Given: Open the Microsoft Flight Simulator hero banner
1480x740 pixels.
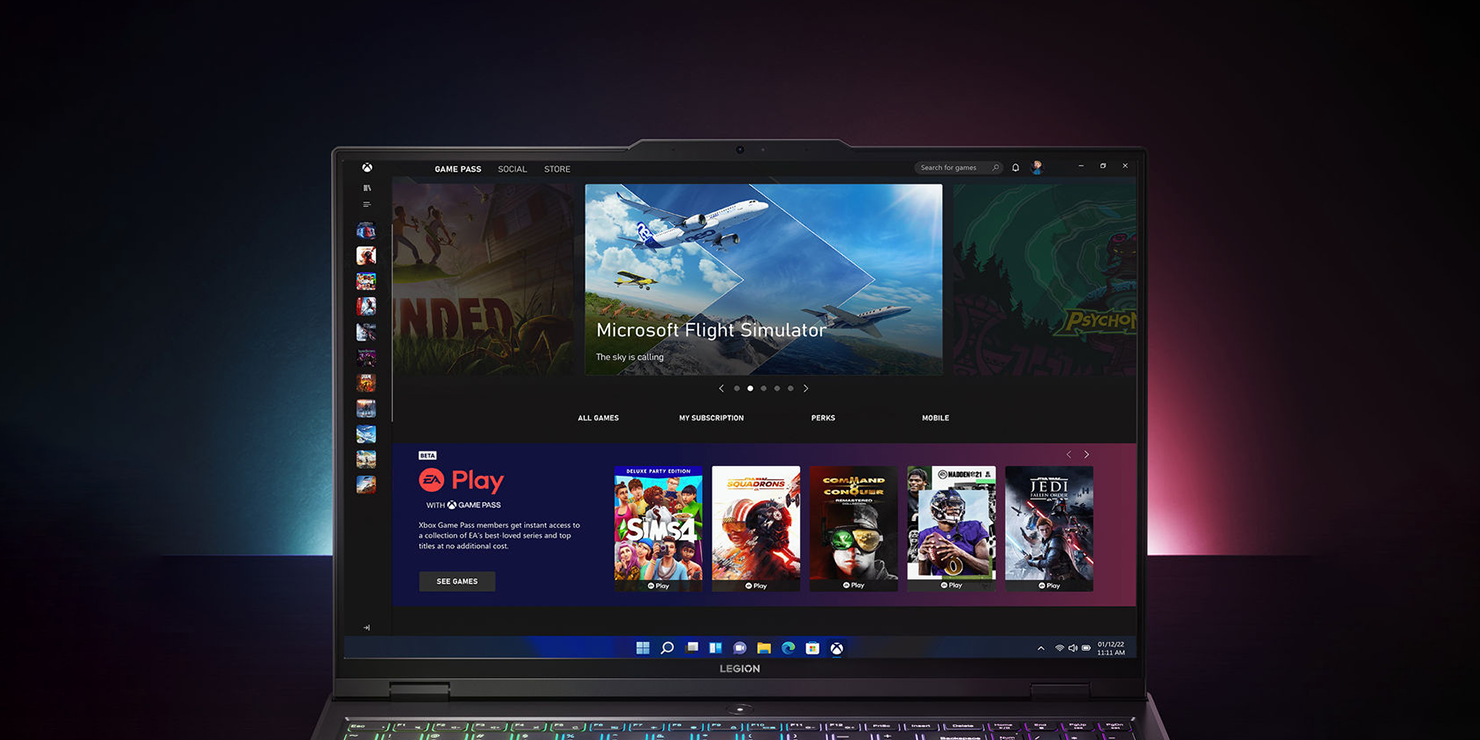Looking at the screenshot, I should [x=763, y=279].
